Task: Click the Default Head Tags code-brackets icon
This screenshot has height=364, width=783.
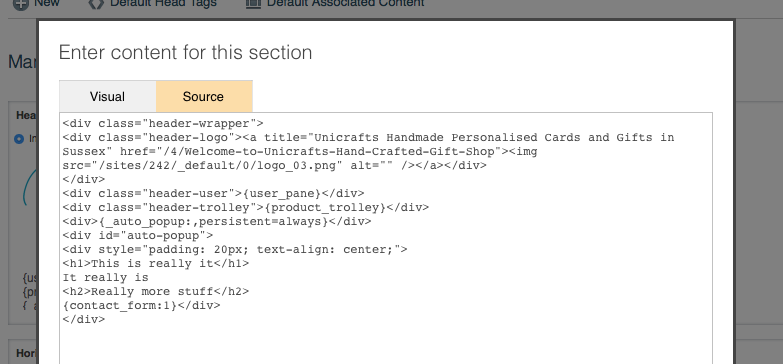Action: tap(96, 3)
